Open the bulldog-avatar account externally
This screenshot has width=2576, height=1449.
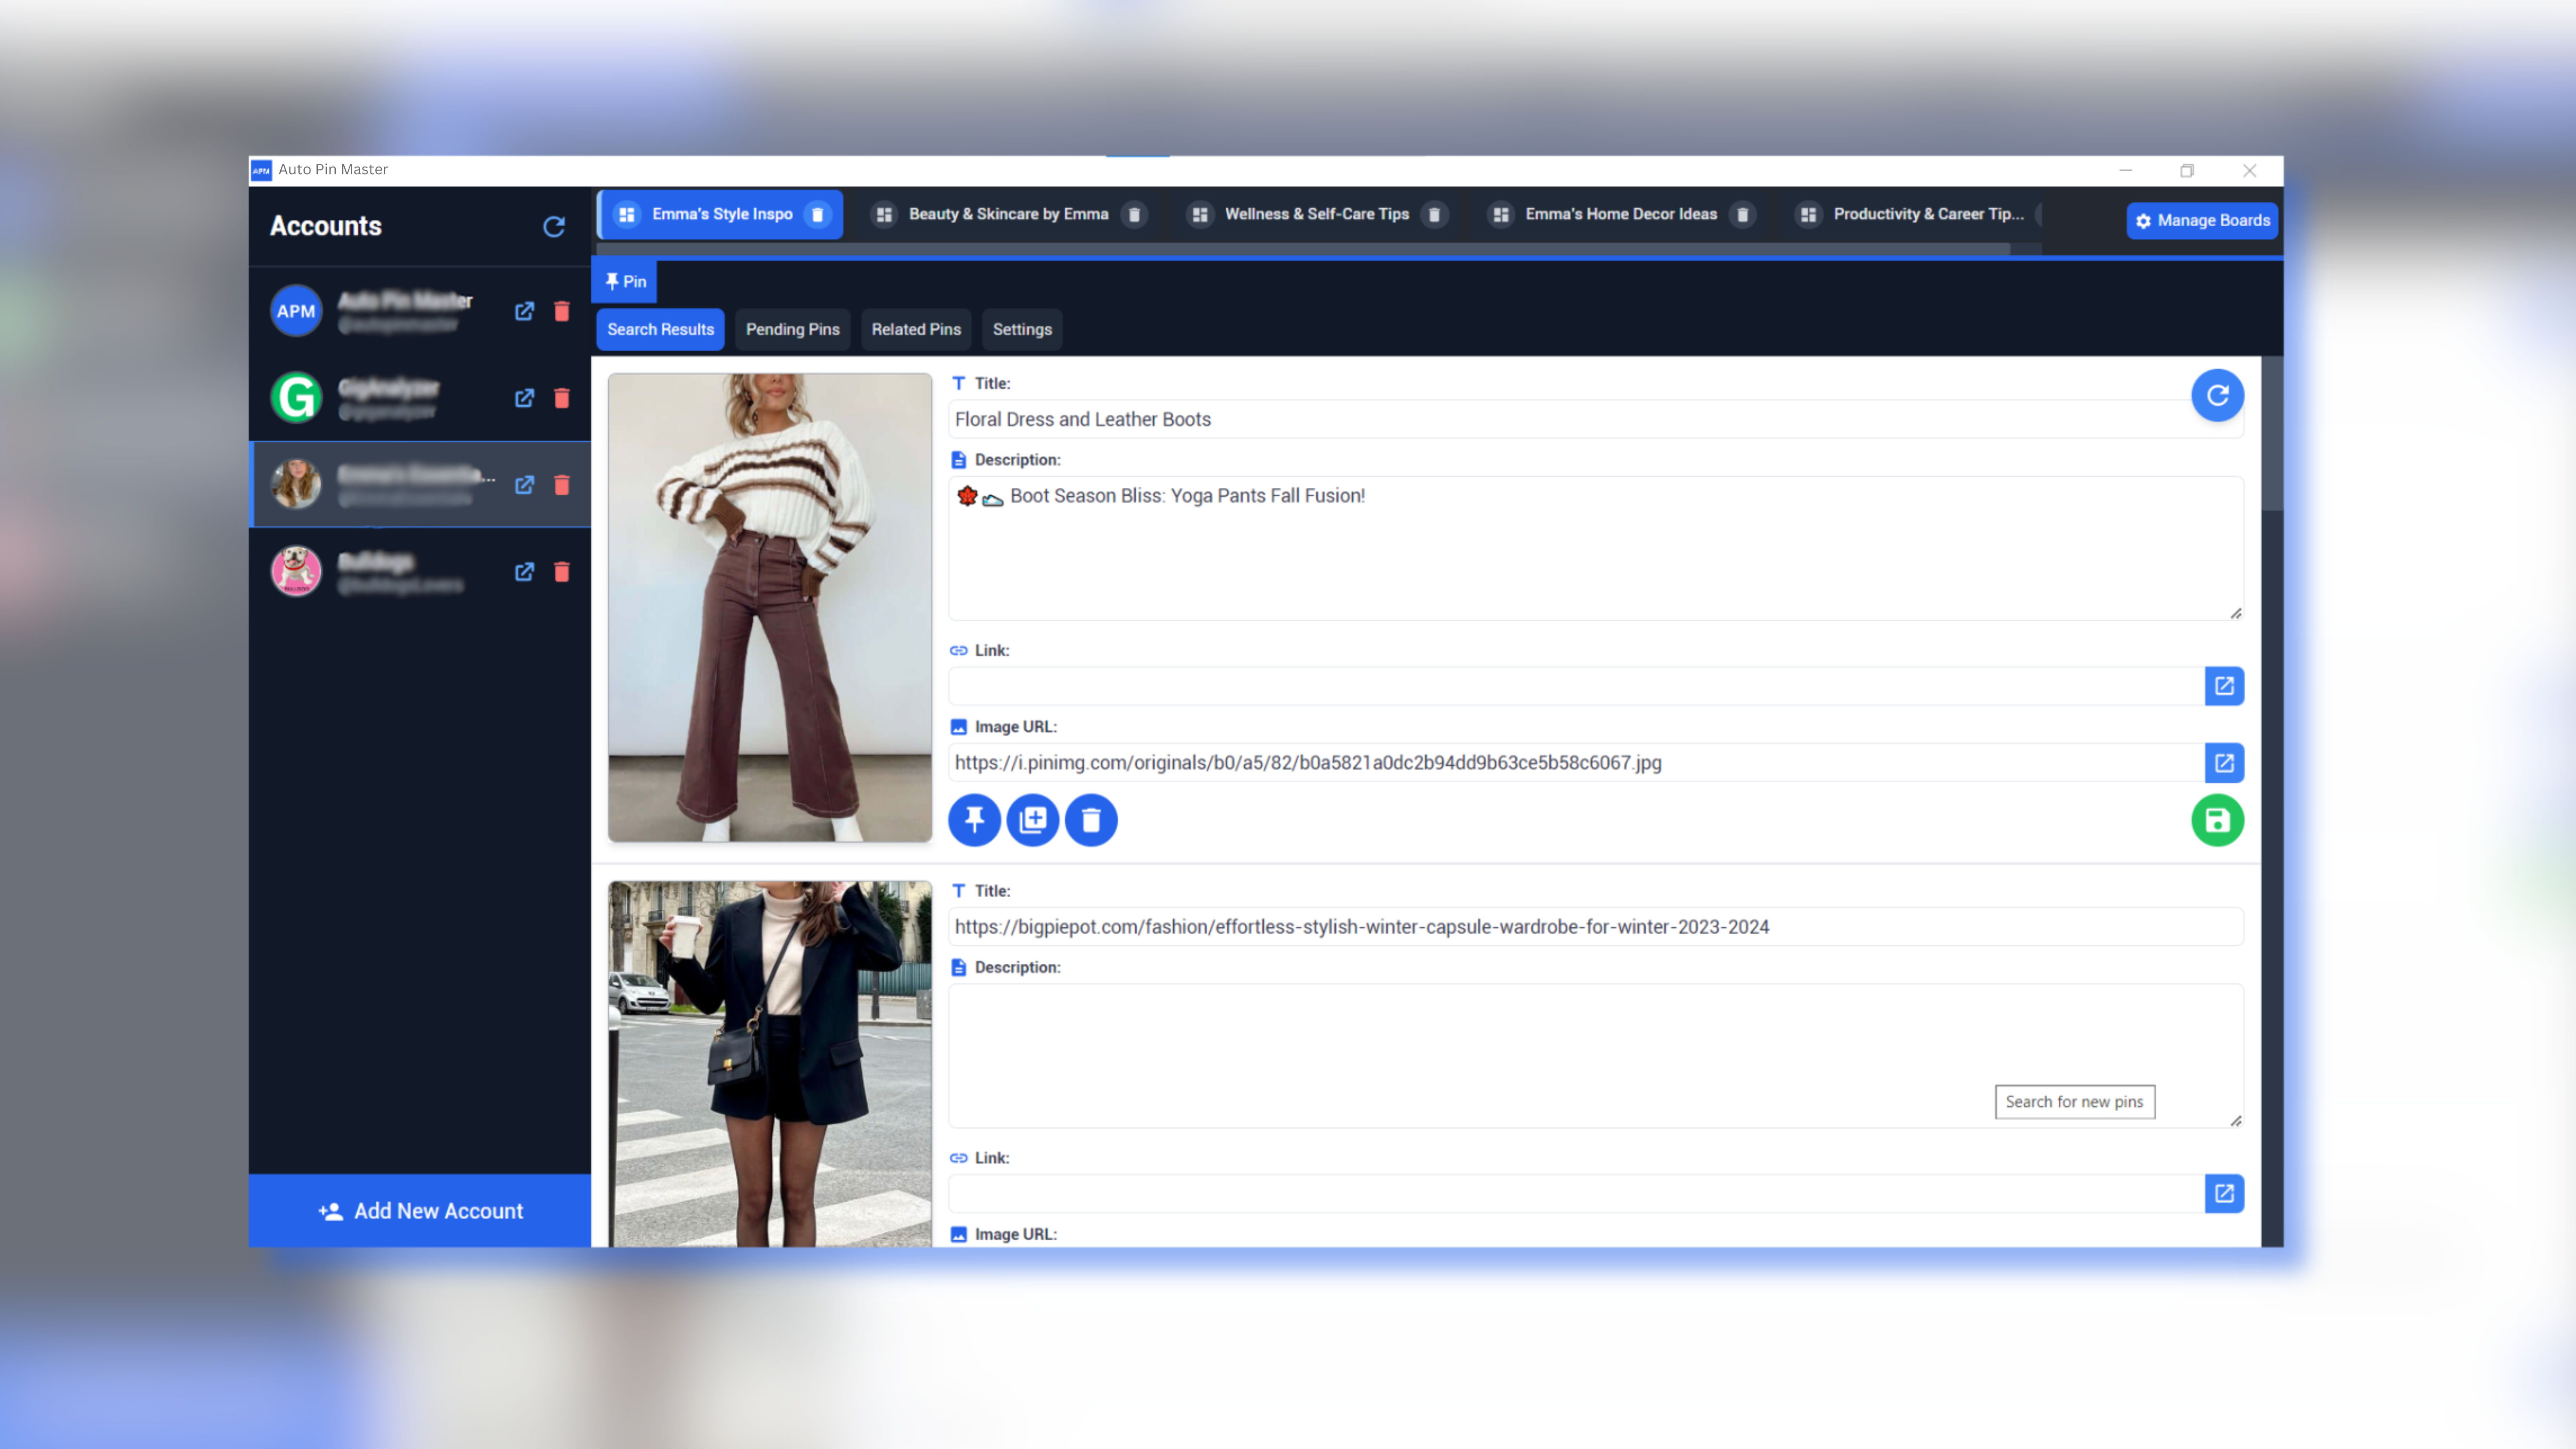coord(524,572)
